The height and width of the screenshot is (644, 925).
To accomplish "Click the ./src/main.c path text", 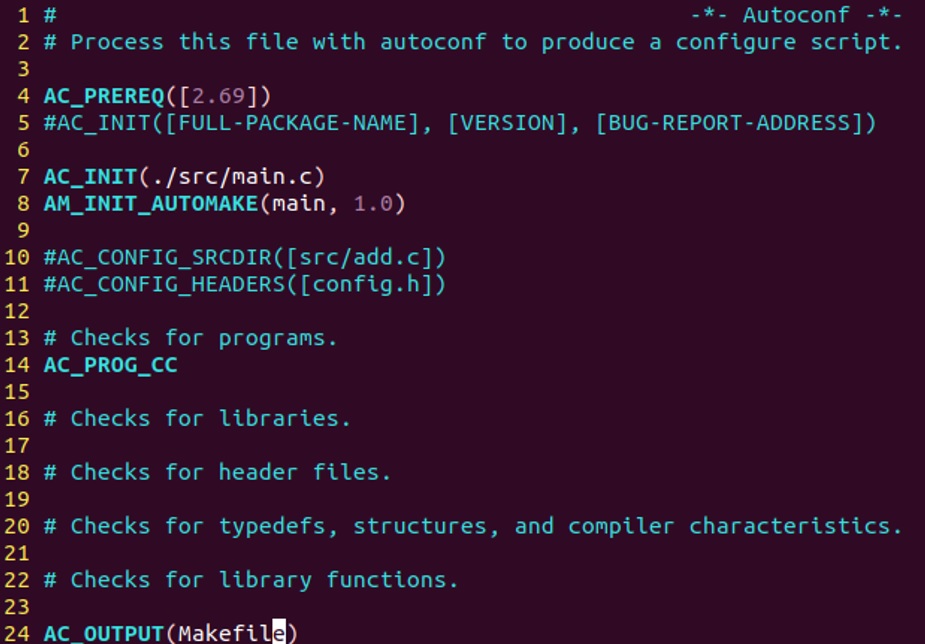I will coord(231,176).
